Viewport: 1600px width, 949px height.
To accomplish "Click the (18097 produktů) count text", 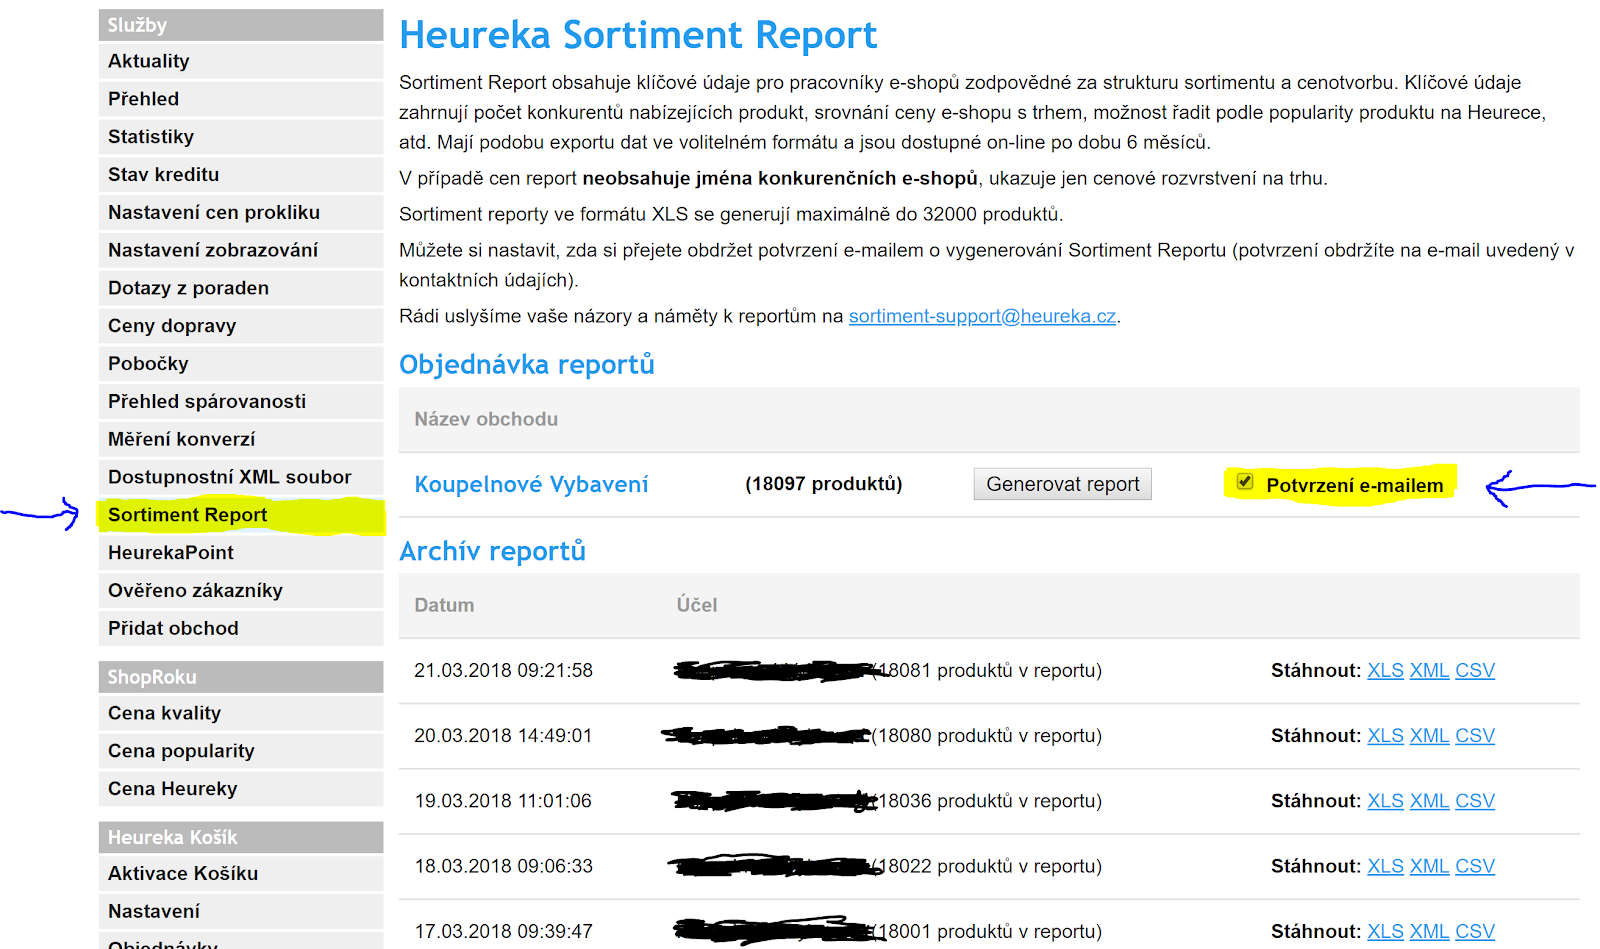I will pos(823,484).
